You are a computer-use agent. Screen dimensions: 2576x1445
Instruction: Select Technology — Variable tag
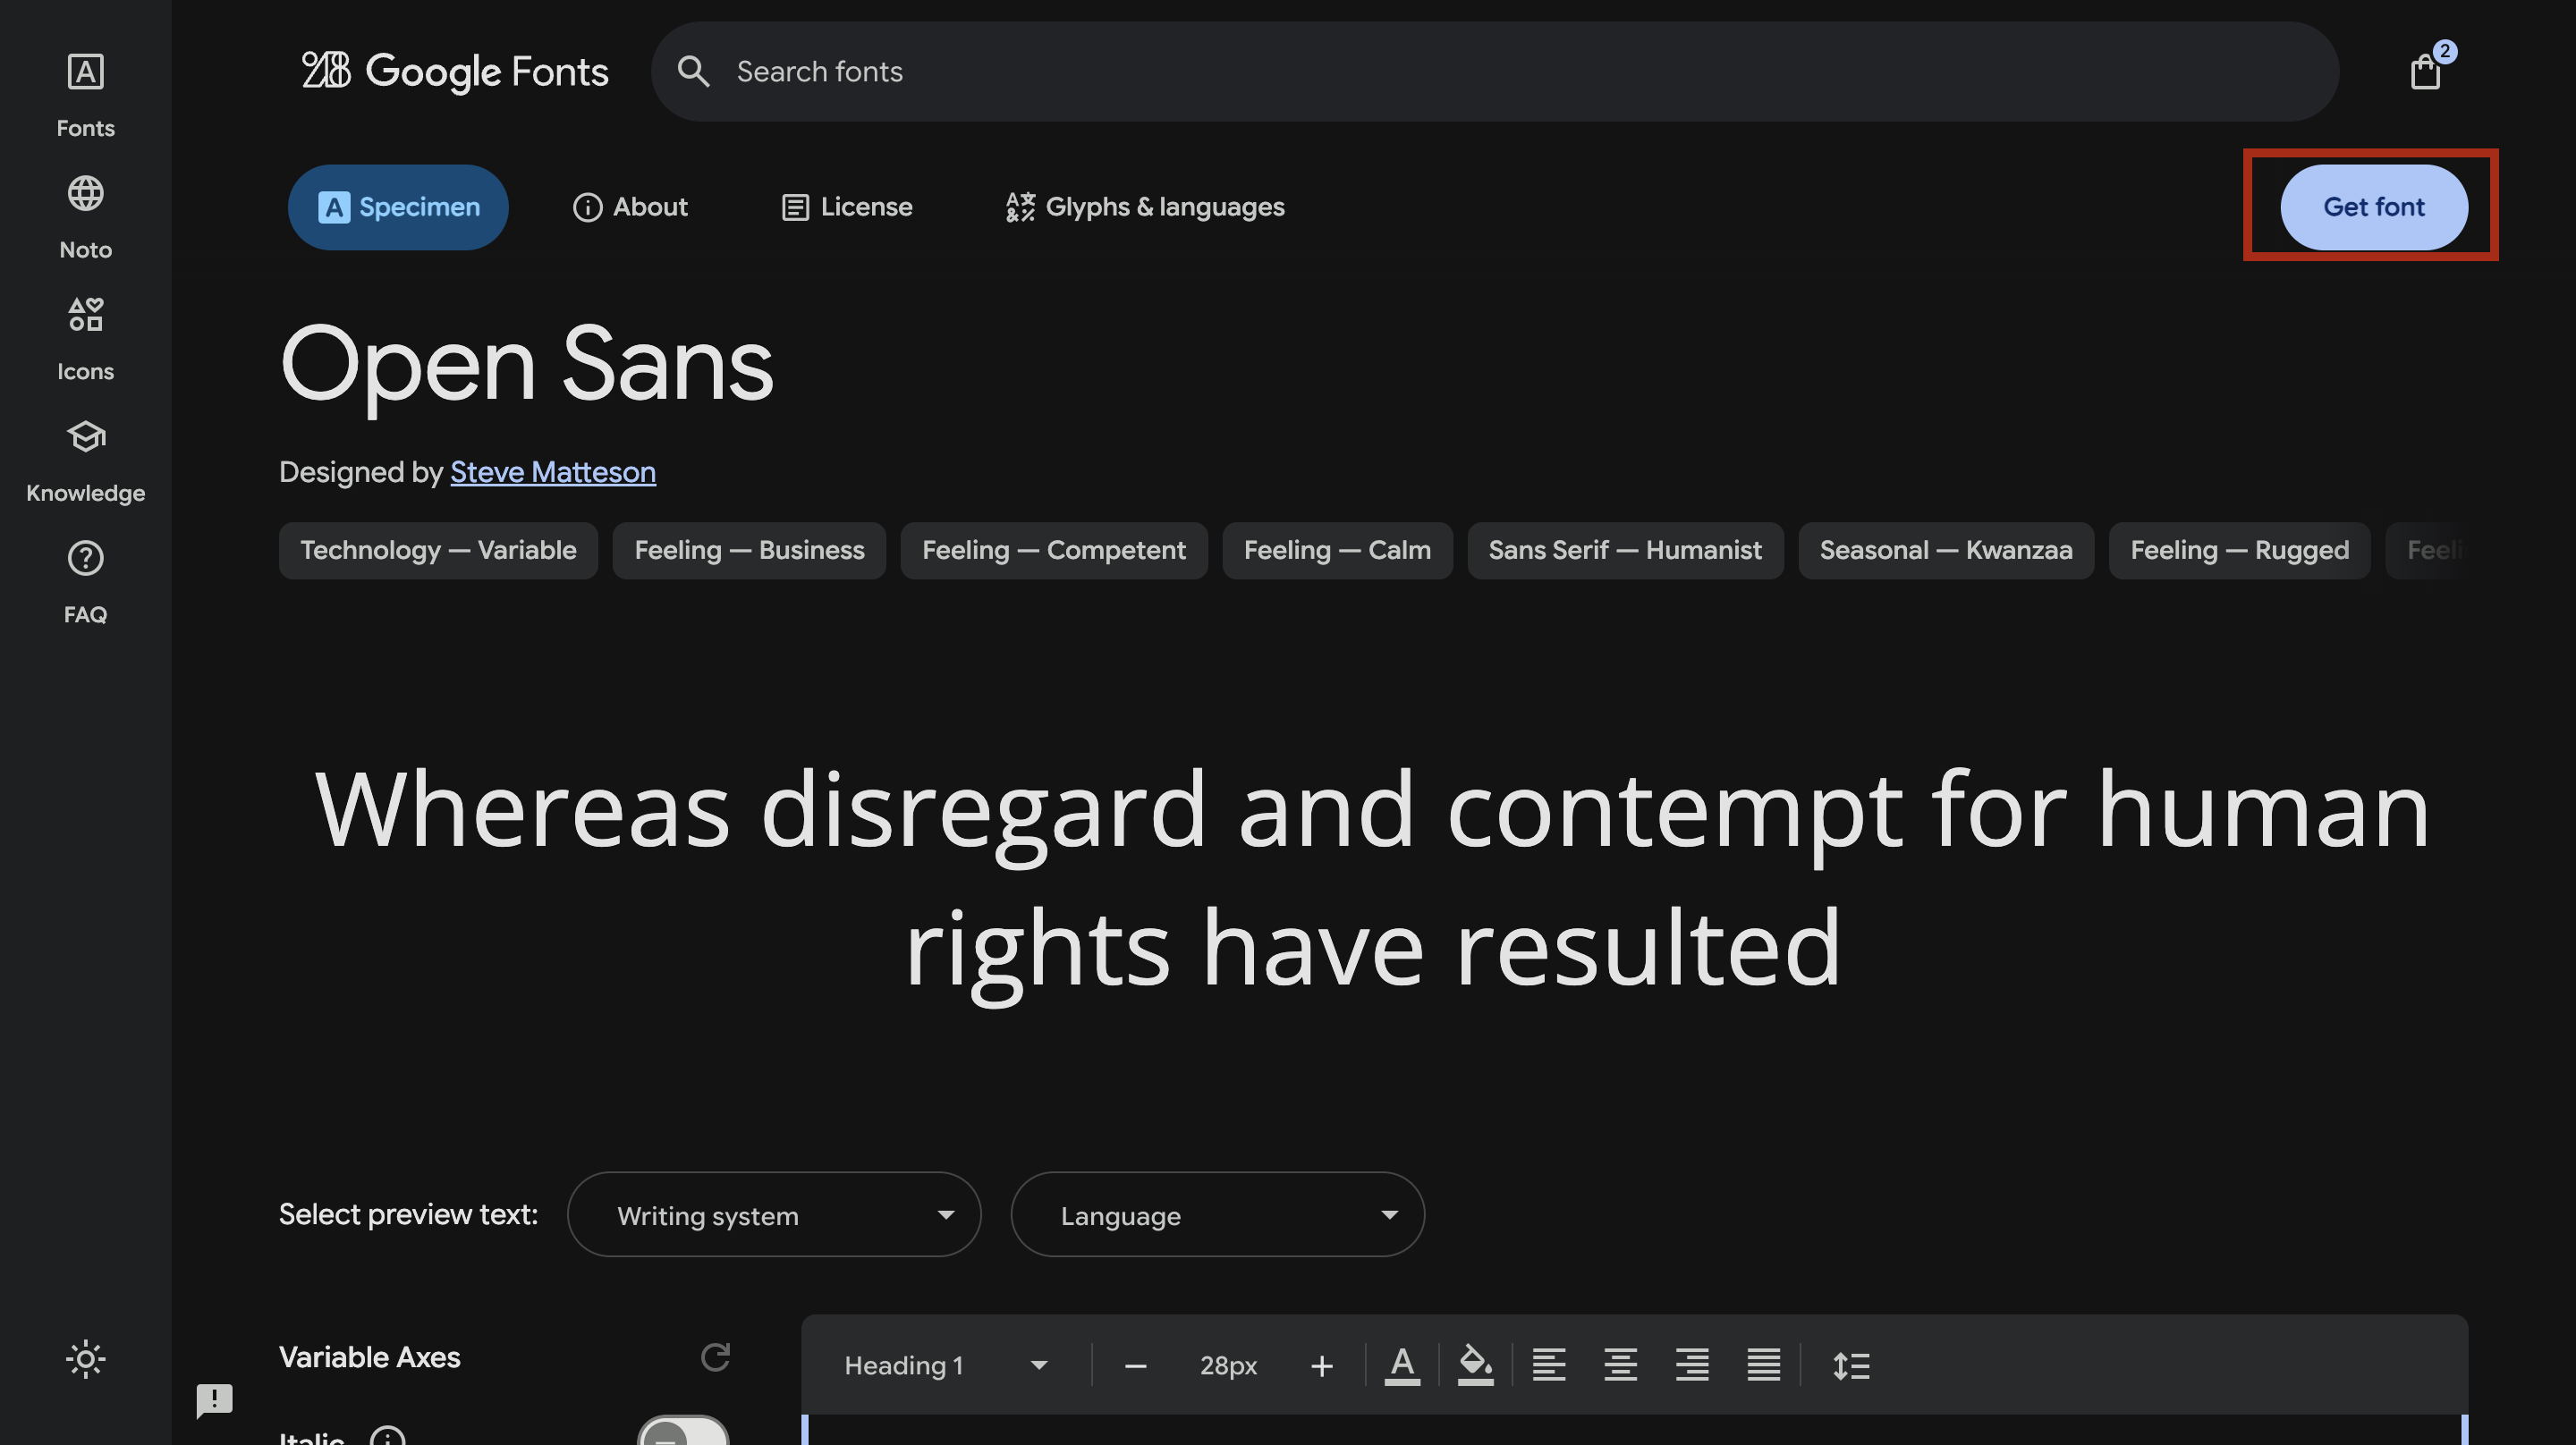click(x=438, y=550)
